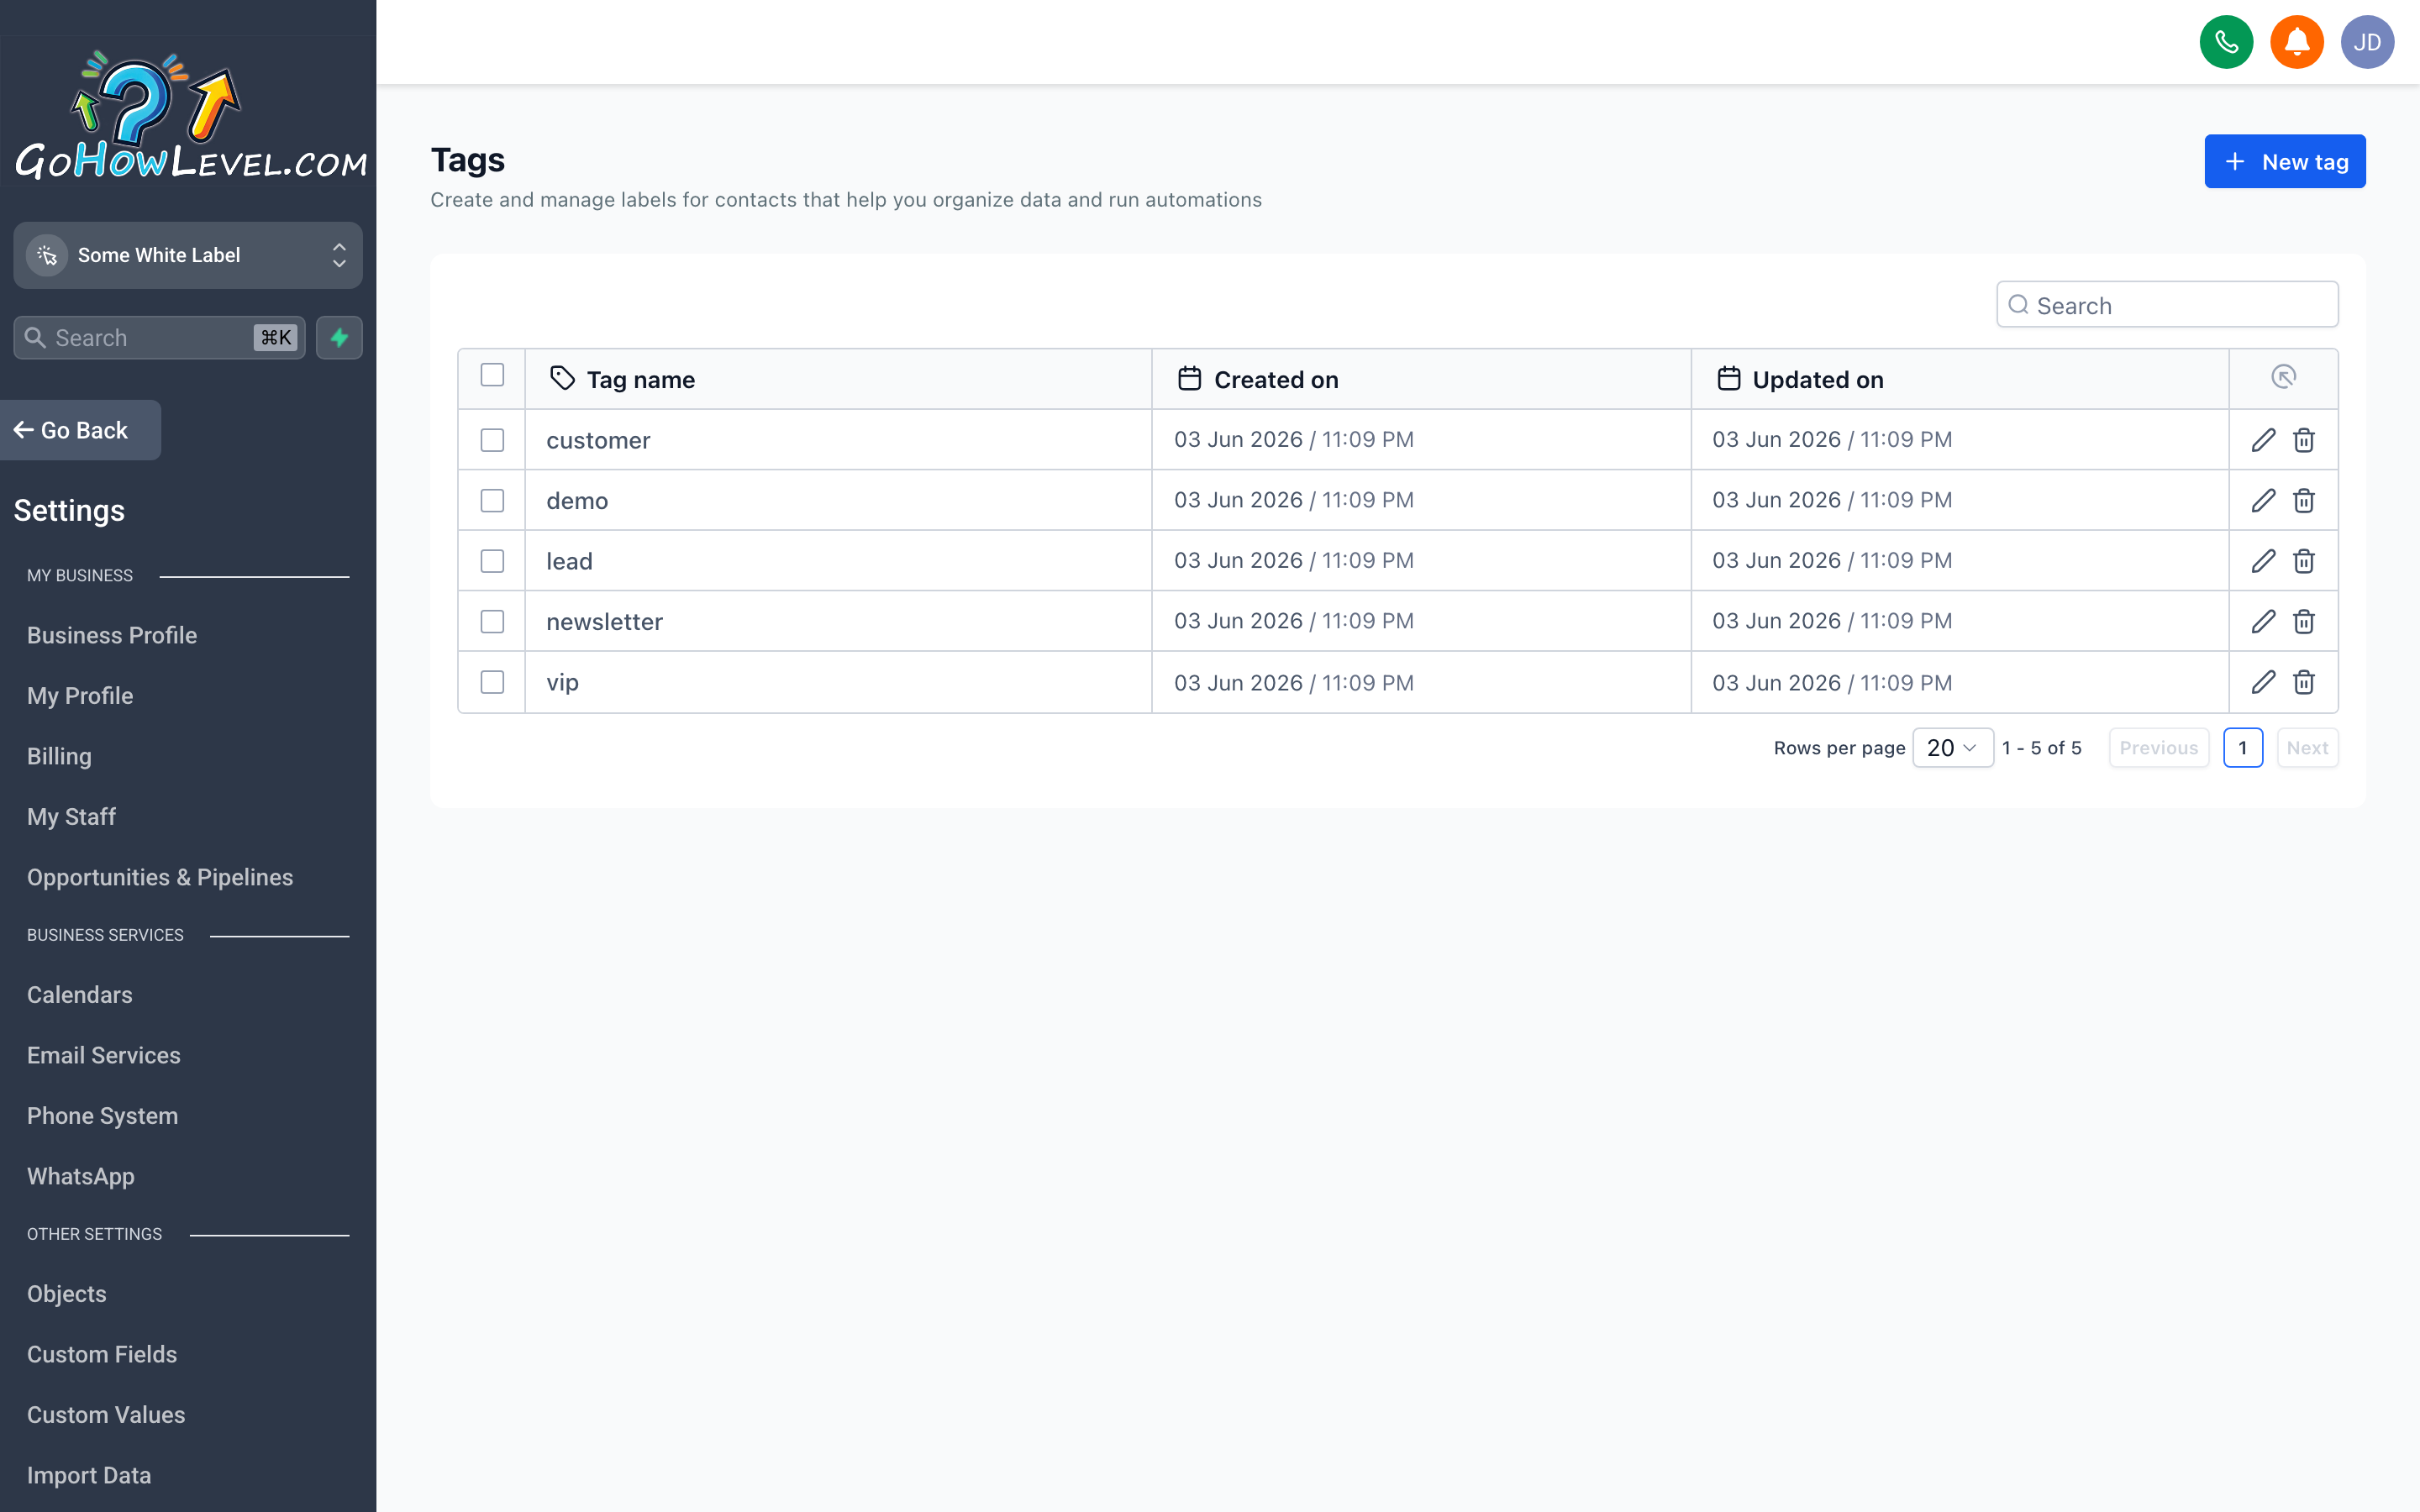
Task: Edit the customer tag with pencil icon
Action: [2263, 440]
